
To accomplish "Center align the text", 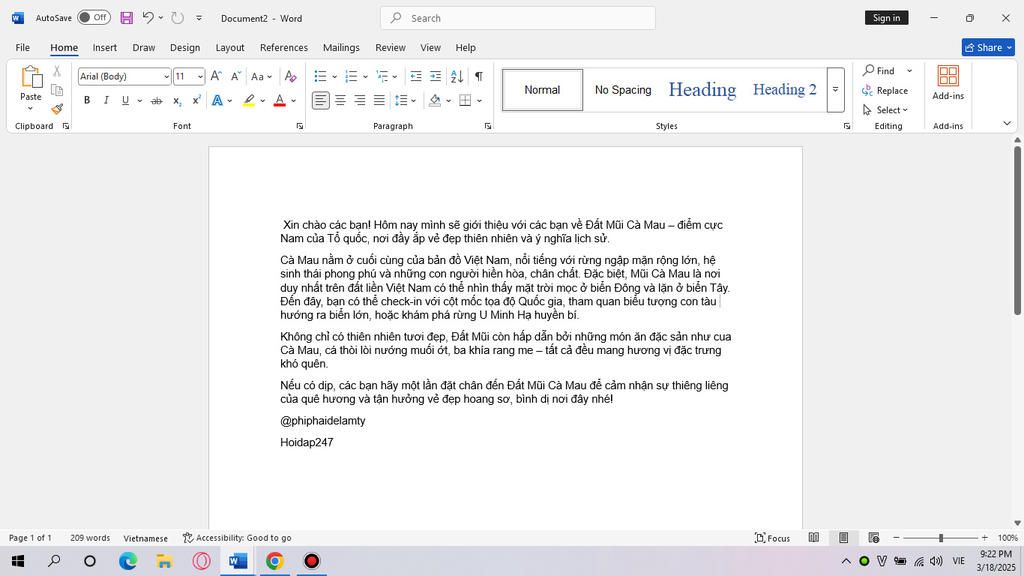I will tap(340, 101).
